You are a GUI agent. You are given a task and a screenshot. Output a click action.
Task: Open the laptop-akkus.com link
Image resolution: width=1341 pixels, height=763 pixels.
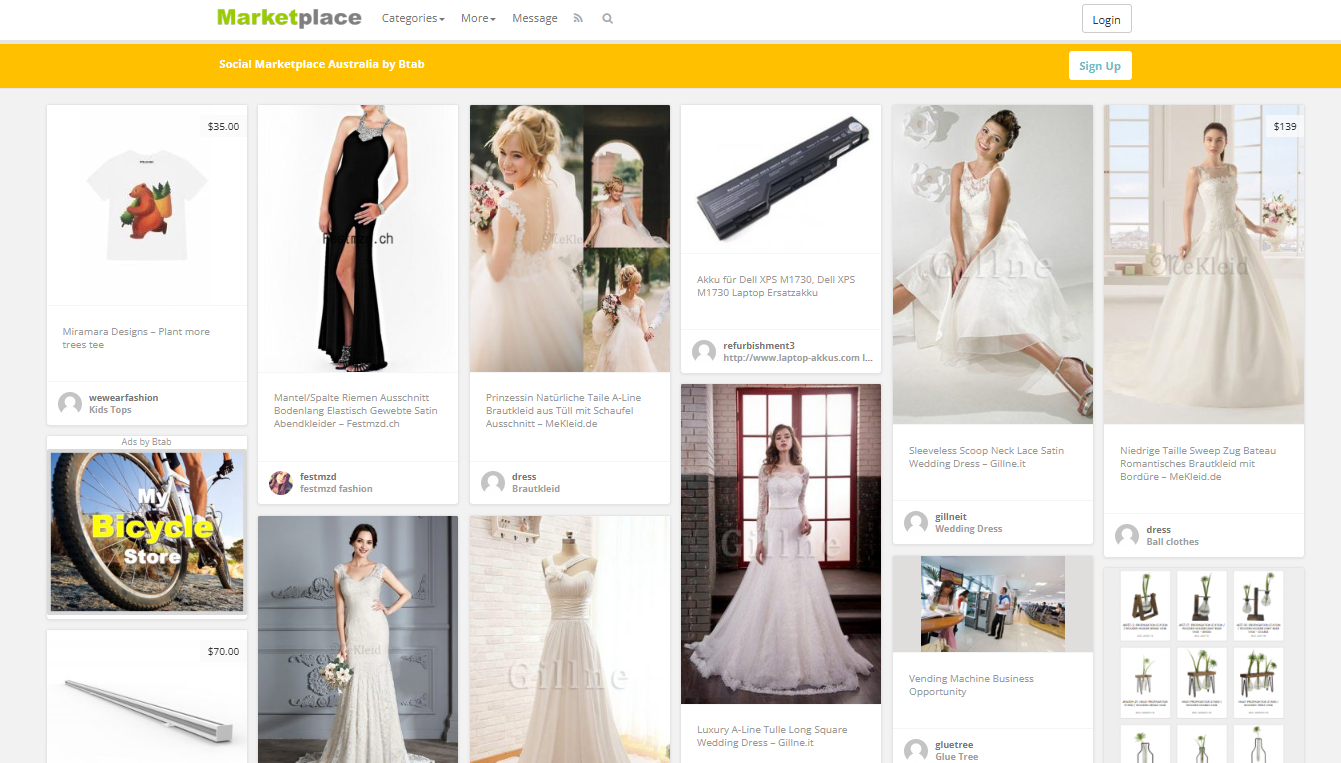click(x=797, y=357)
